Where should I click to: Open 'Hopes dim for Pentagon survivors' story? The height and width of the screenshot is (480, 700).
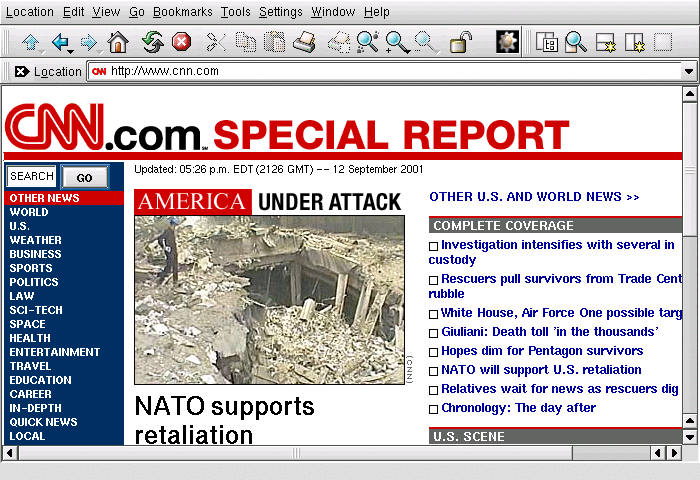(x=542, y=351)
